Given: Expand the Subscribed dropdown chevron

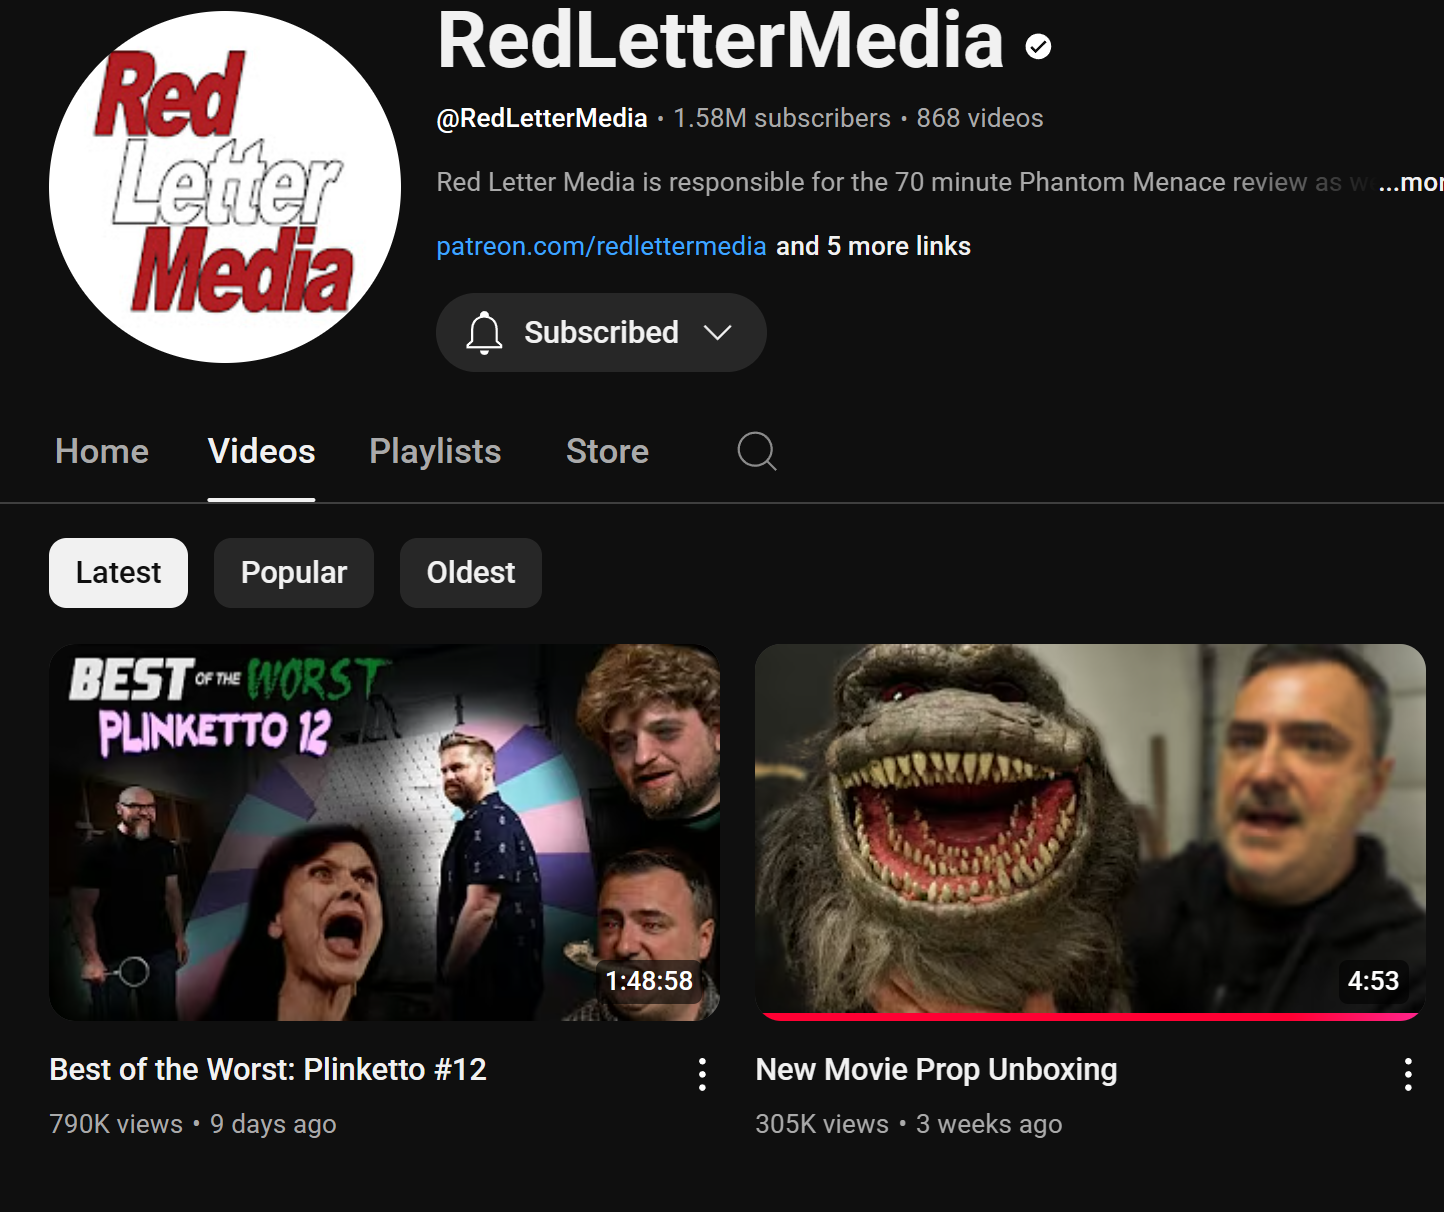Looking at the screenshot, I should click(718, 332).
